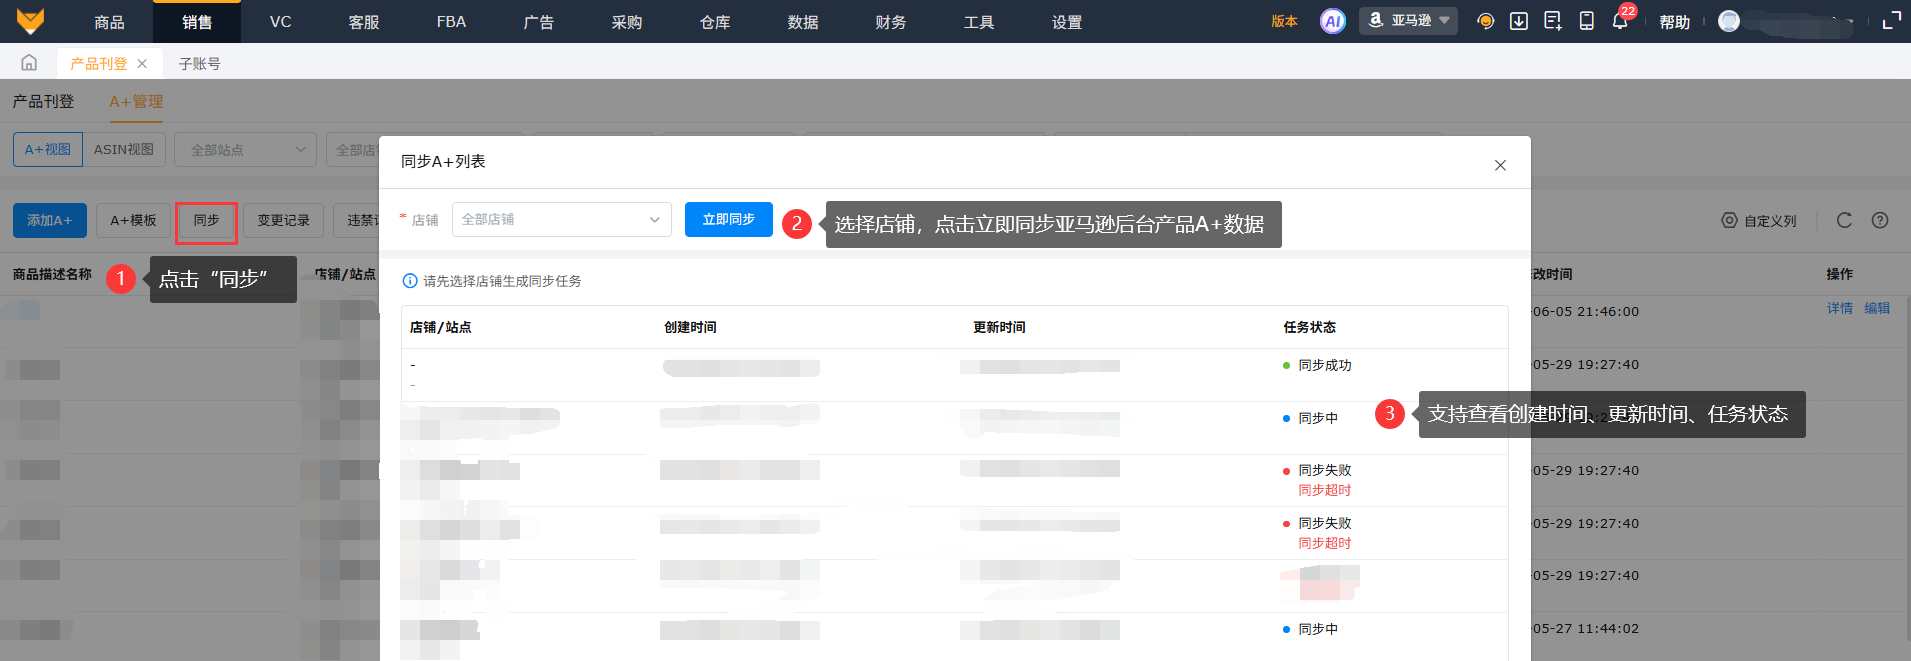Click the 请先选择店铺生成同步任务 hint text
1911x661 pixels.
pos(502,281)
